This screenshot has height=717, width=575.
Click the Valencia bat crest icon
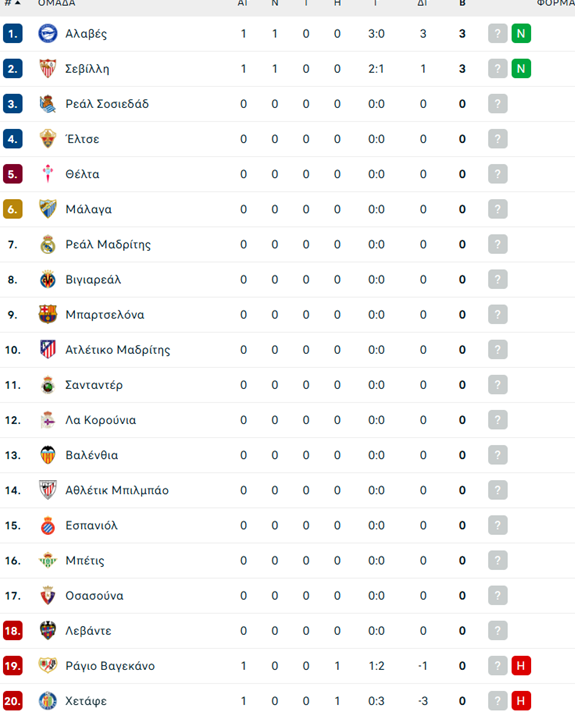point(48,455)
